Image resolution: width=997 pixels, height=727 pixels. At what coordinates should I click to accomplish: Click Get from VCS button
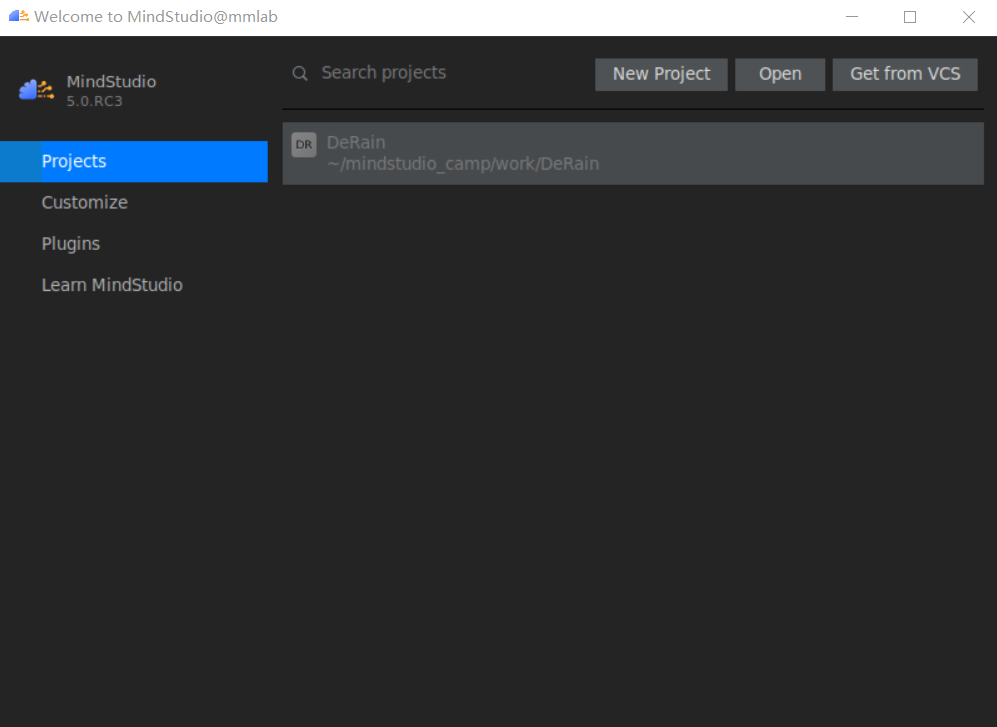904,74
